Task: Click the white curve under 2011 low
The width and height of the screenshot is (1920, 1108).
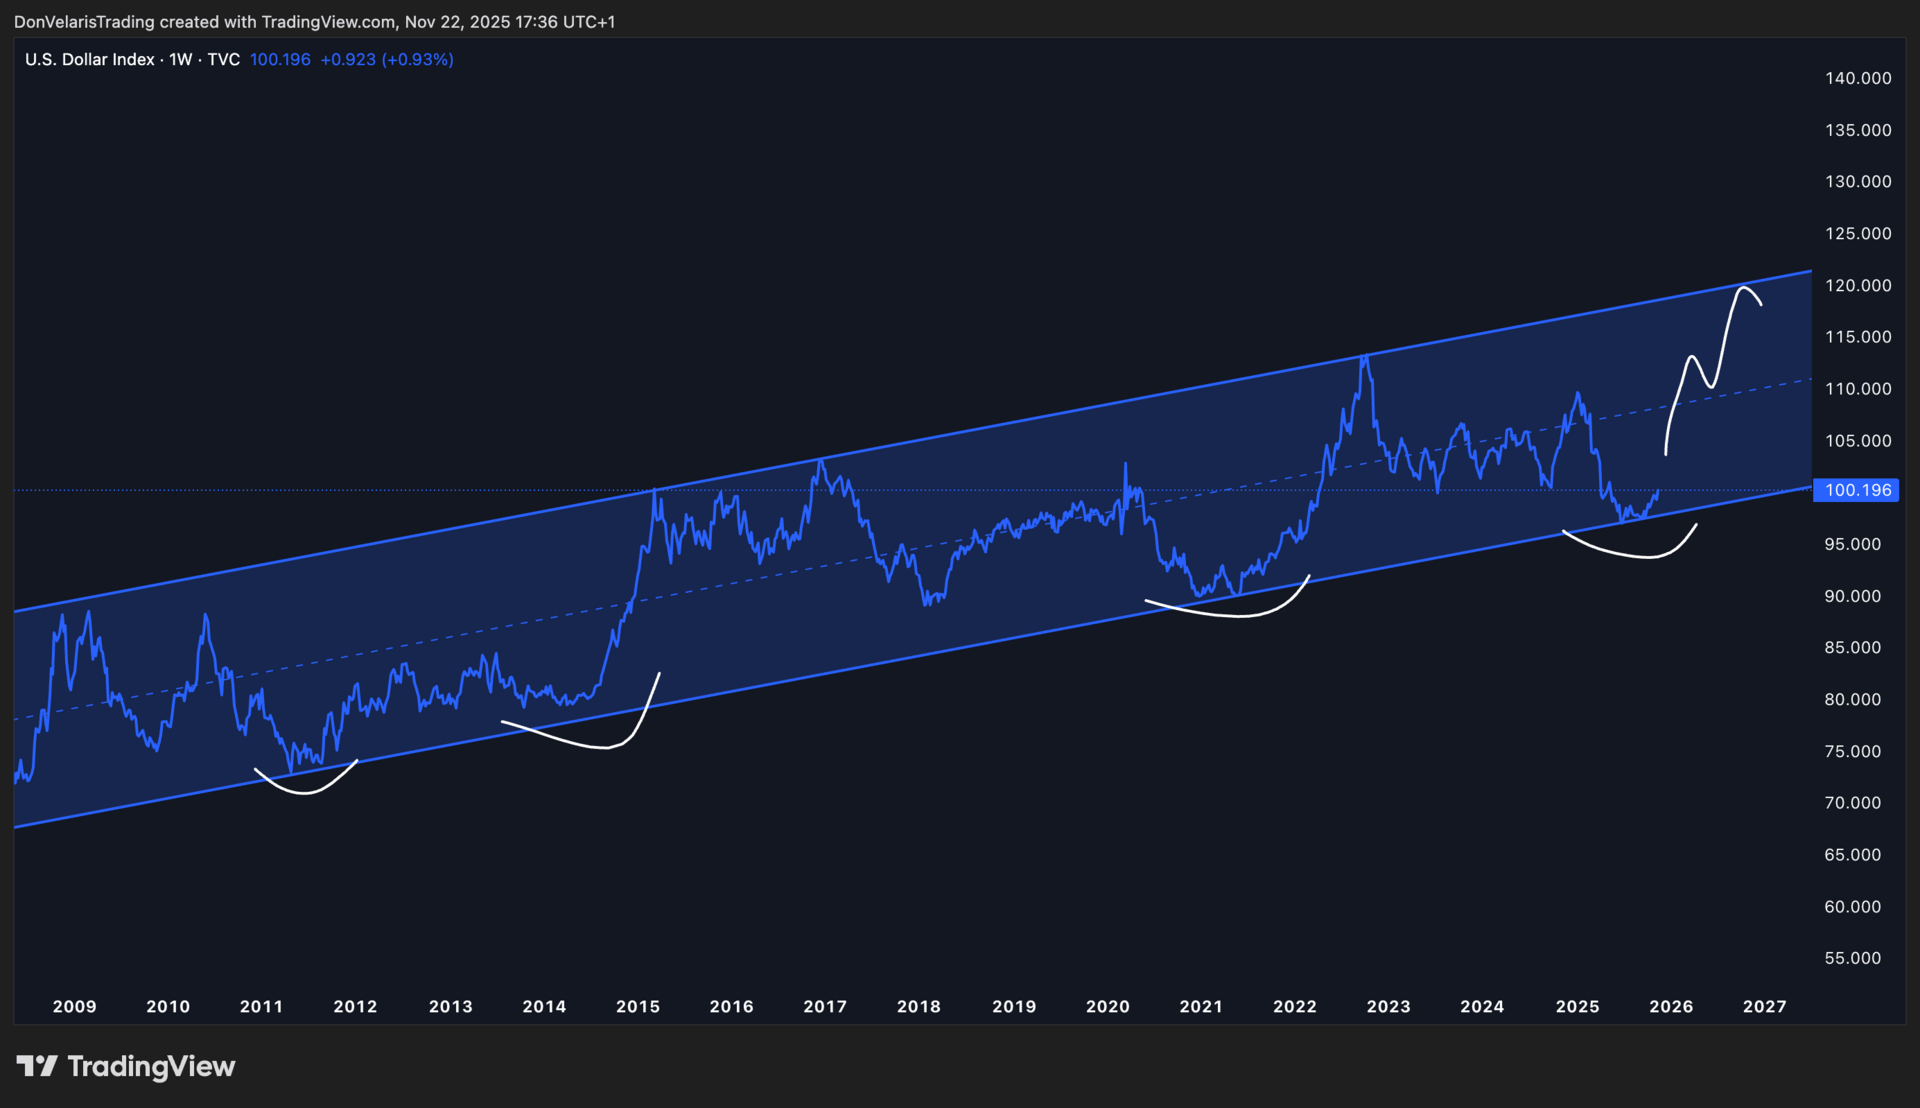Action: click(x=305, y=792)
